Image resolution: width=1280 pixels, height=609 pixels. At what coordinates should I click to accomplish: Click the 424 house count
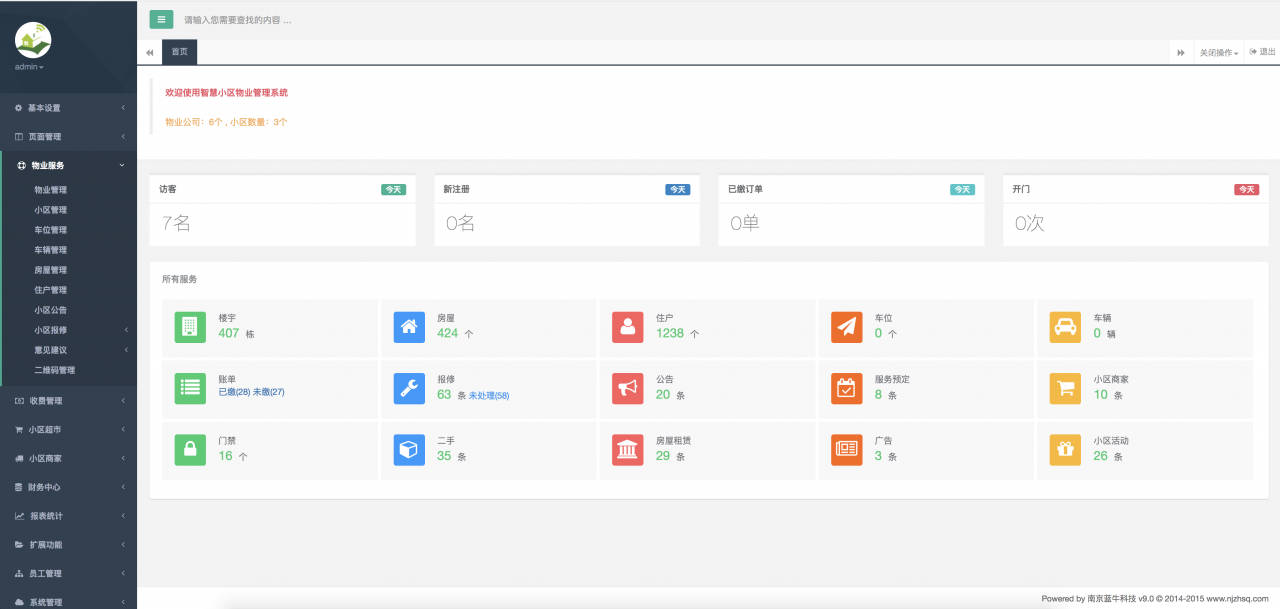pos(448,333)
